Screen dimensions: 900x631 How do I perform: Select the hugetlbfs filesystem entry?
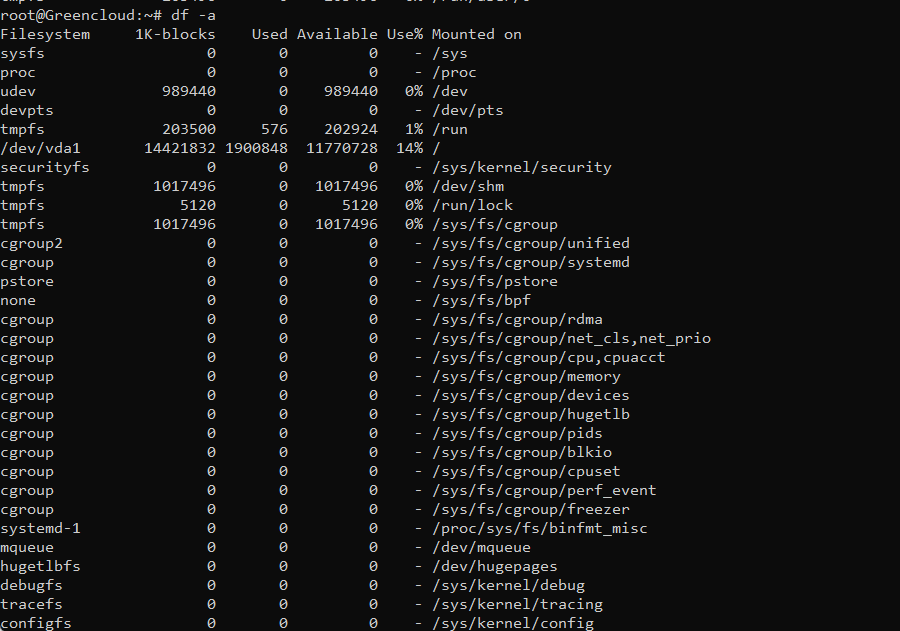tap(40, 566)
